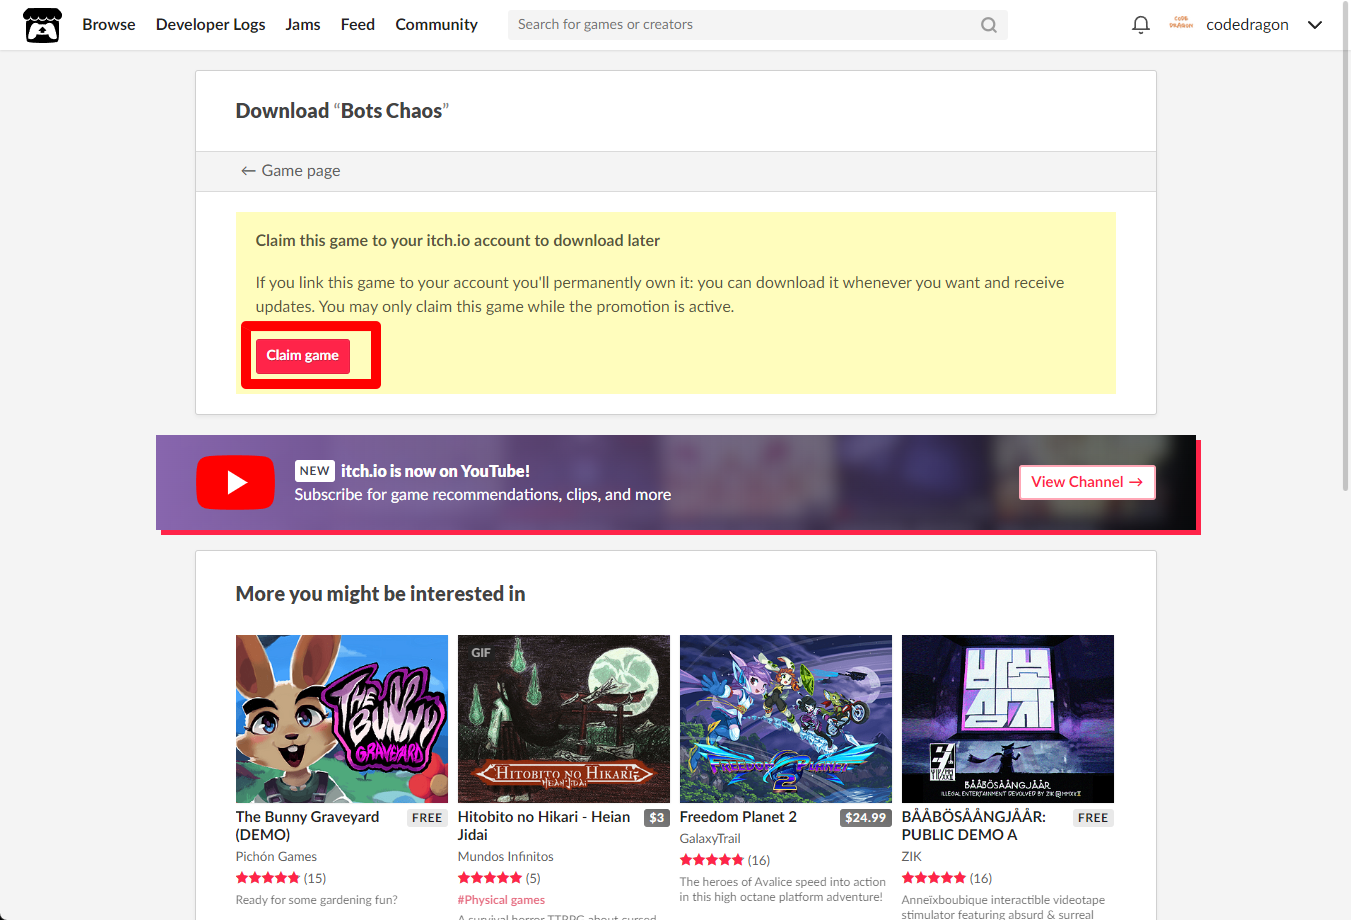Viewport: 1351px width, 920px height.
Task: Open the Community section
Action: pyautogui.click(x=437, y=25)
